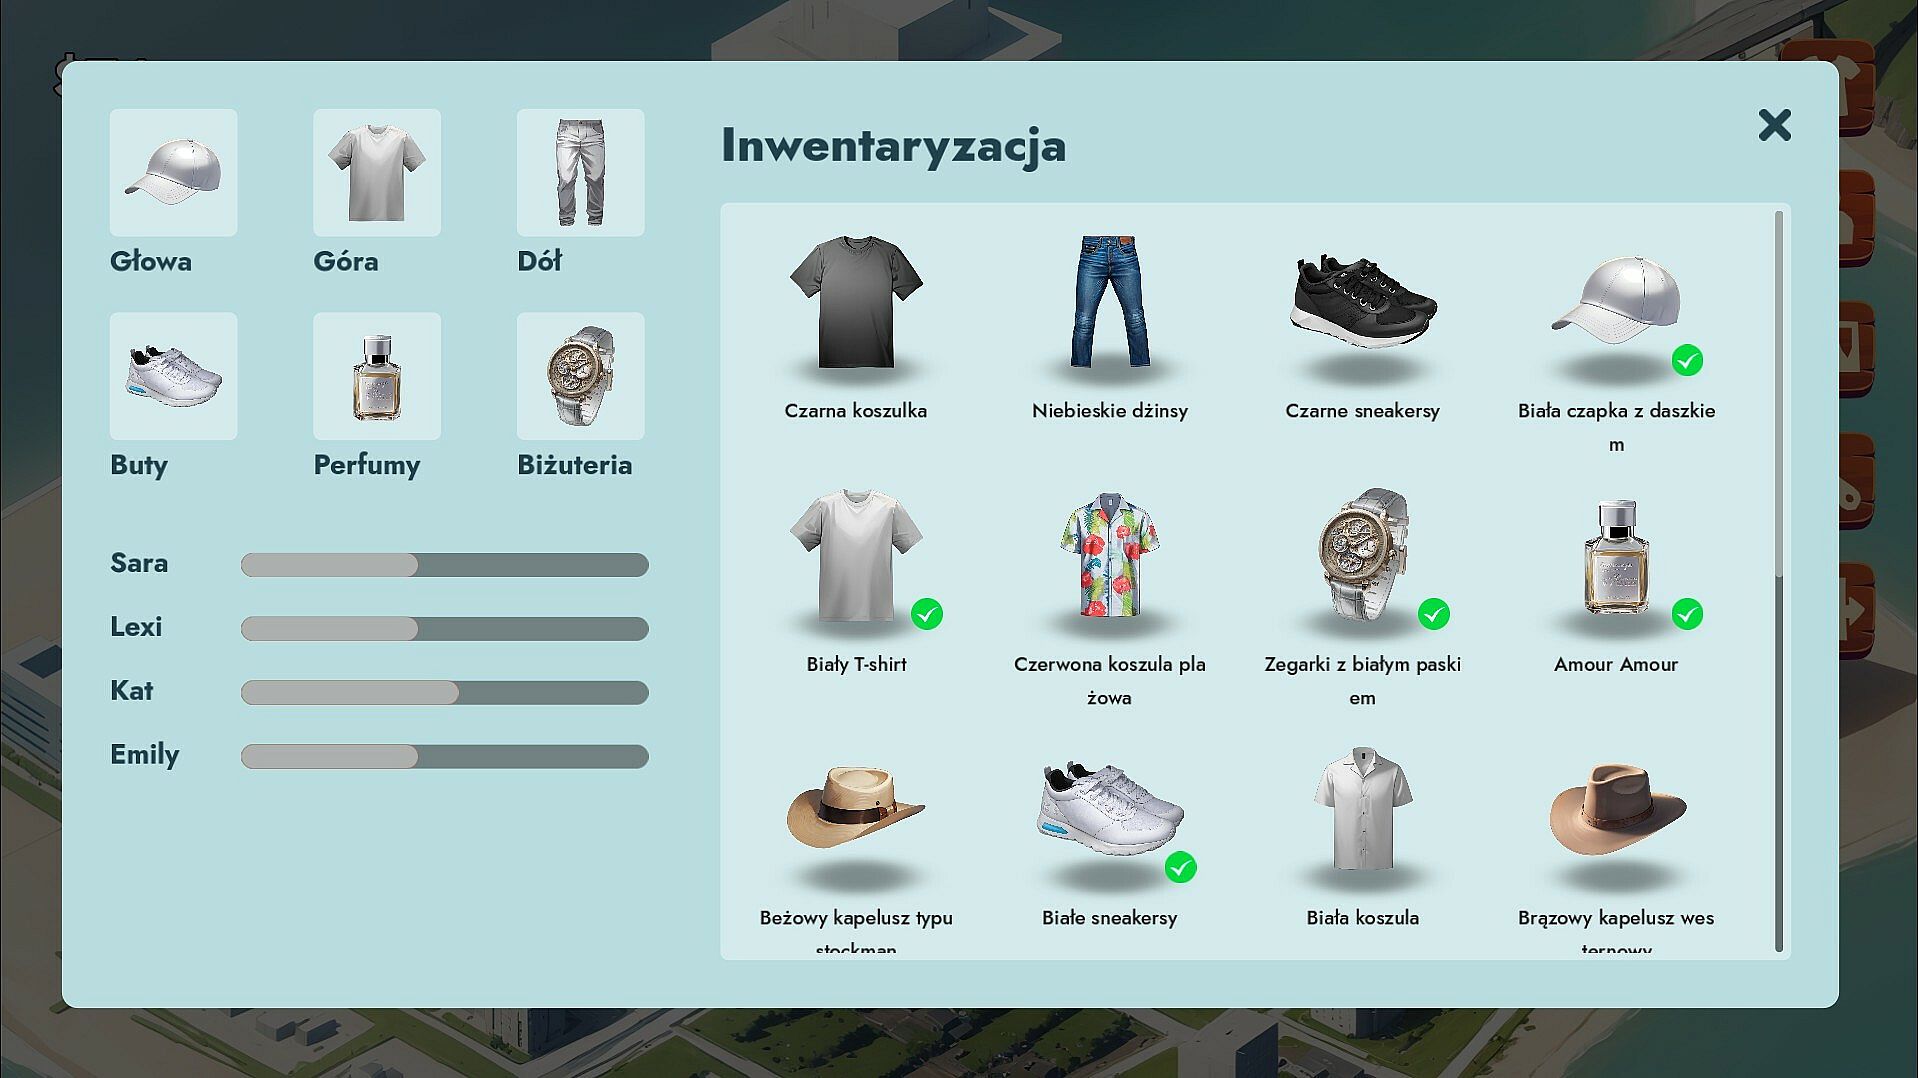Open the Perfumy equipment slot
This screenshot has height=1078, width=1918.
pos(376,376)
